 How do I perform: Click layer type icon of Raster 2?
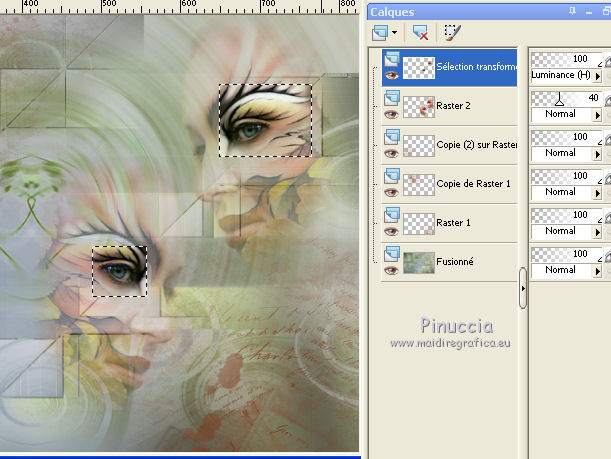pyautogui.click(x=392, y=98)
